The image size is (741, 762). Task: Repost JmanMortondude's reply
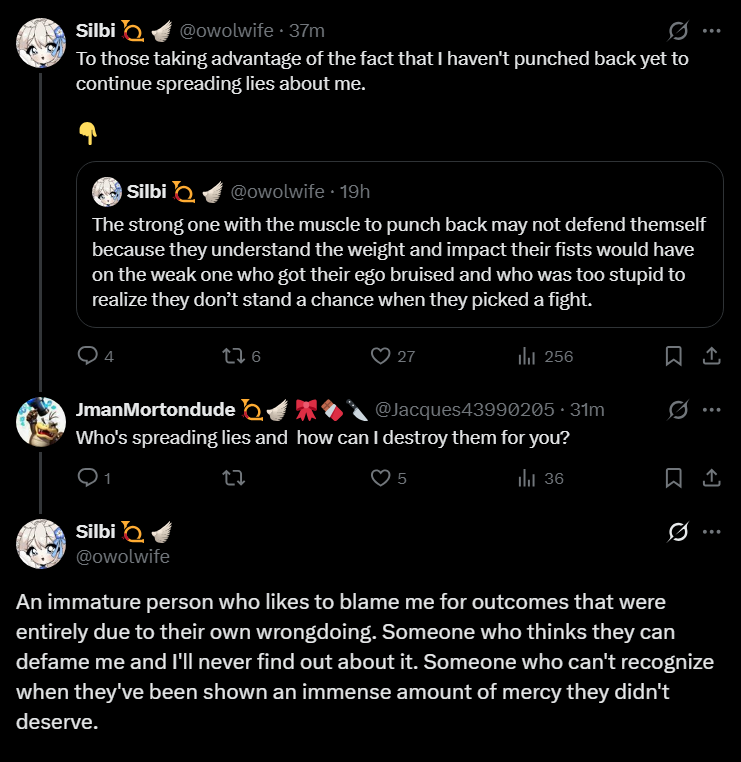point(234,478)
